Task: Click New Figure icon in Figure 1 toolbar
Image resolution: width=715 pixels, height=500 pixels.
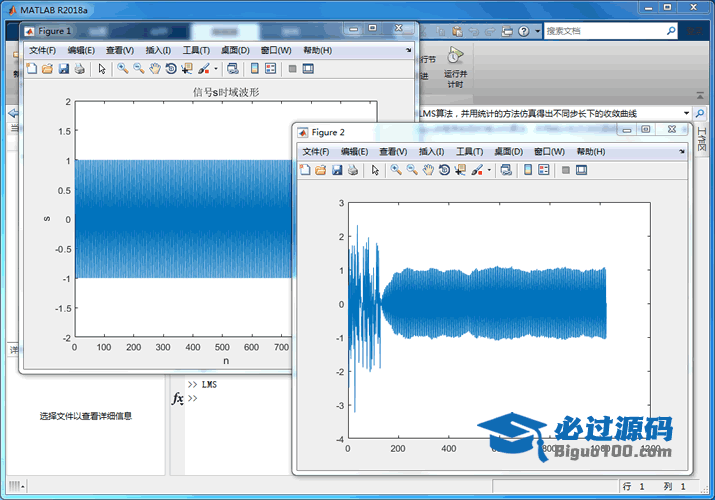Action: (x=31, y=69)
